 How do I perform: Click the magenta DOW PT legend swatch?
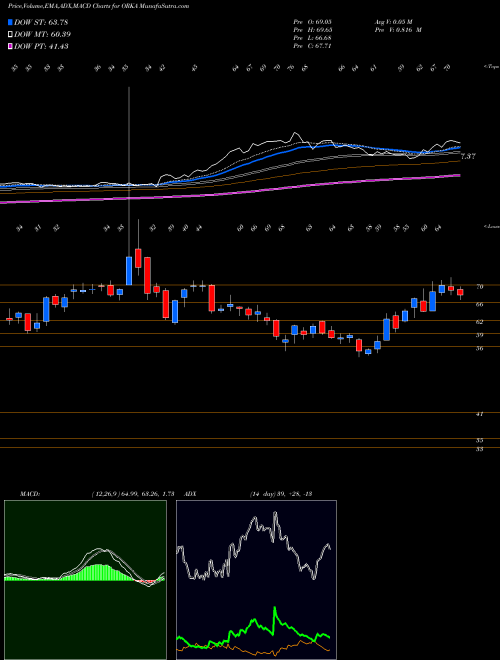coord(10,46)
